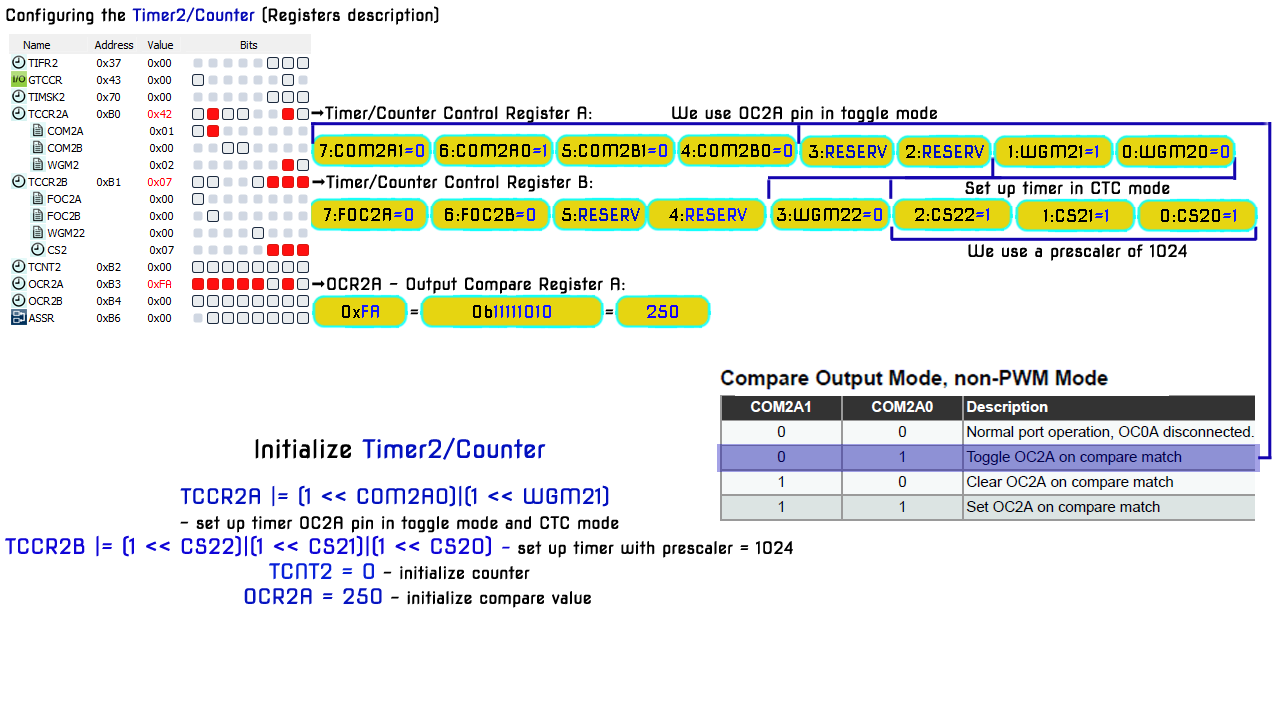This screenshot has height=720, width=1280.
Task: Collapse the TCCR2B register entry
Action: point(20,182)
